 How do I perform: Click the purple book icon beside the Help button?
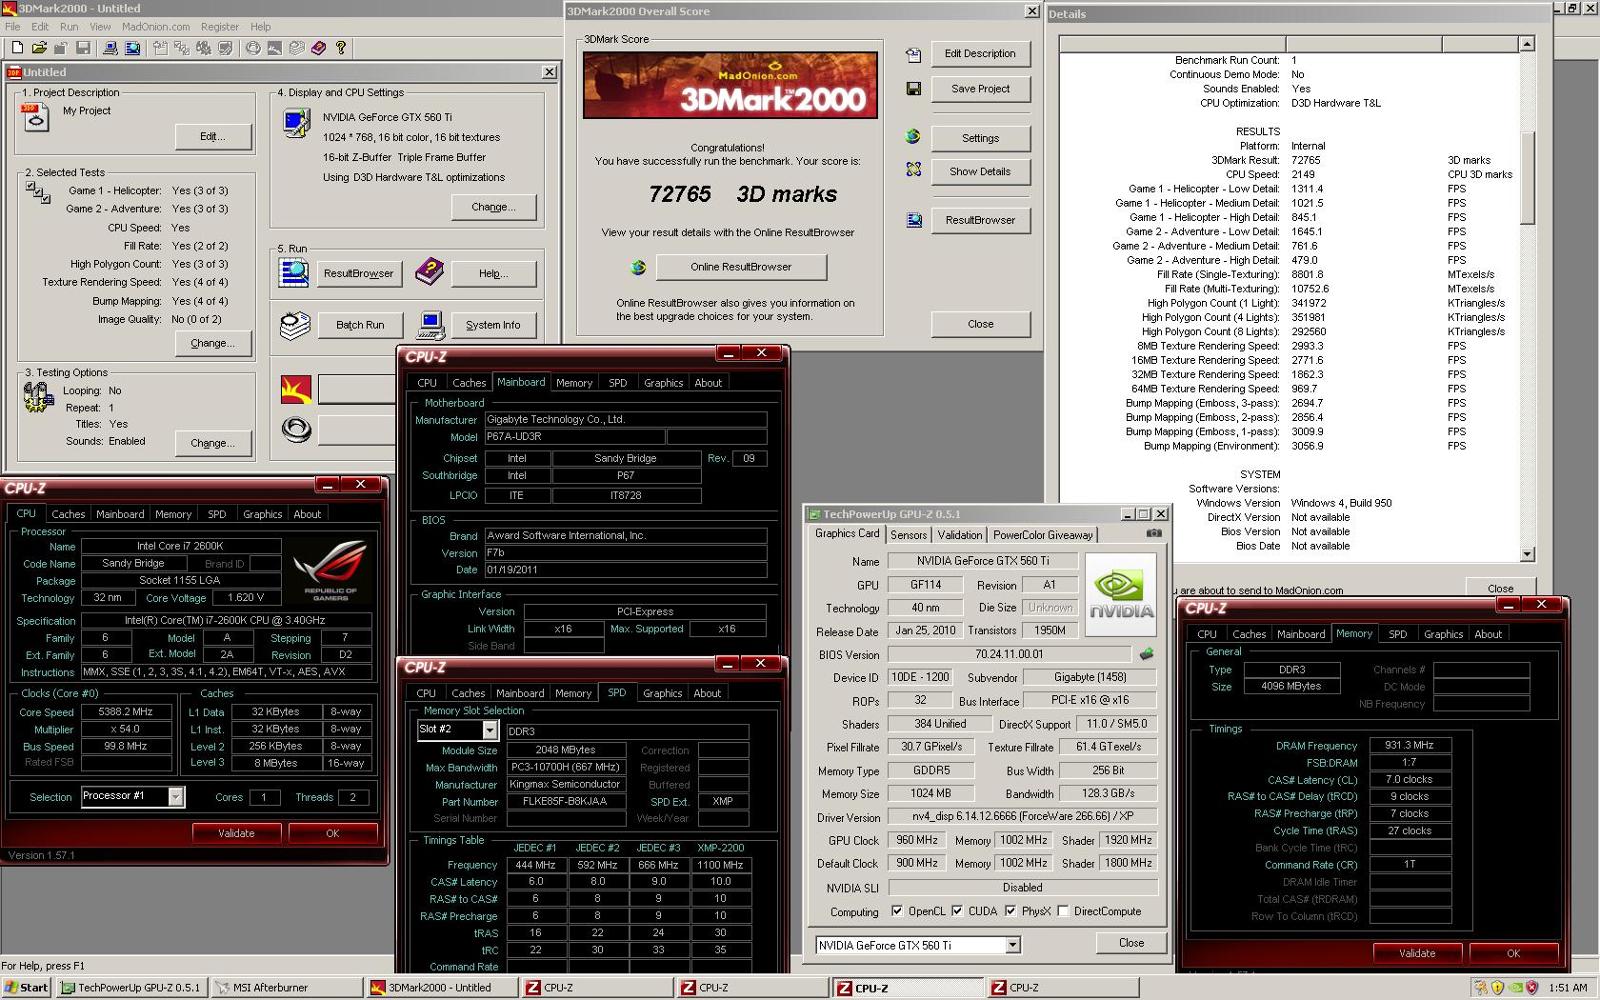coord(429,271)
